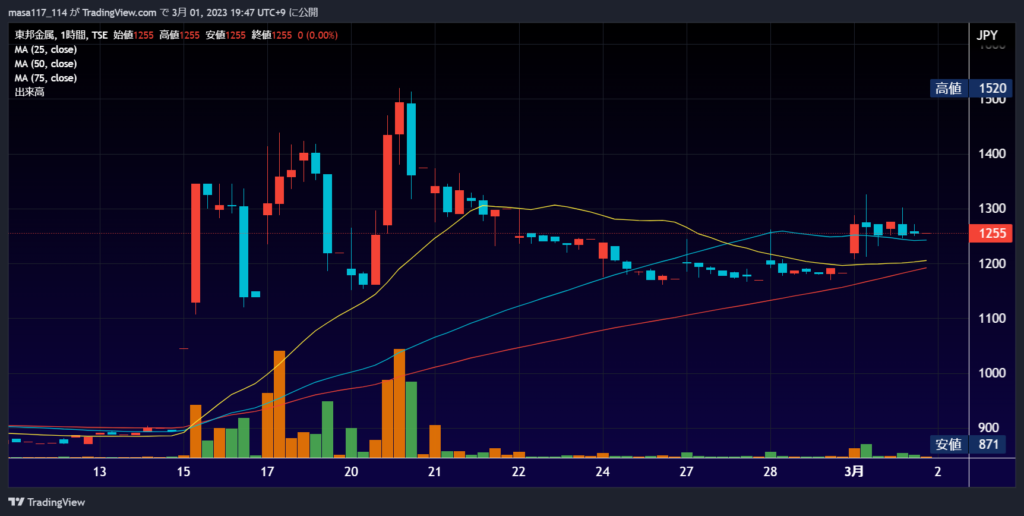
Task: Click the 1300 tick on price axis
Action: coord(991,208)
